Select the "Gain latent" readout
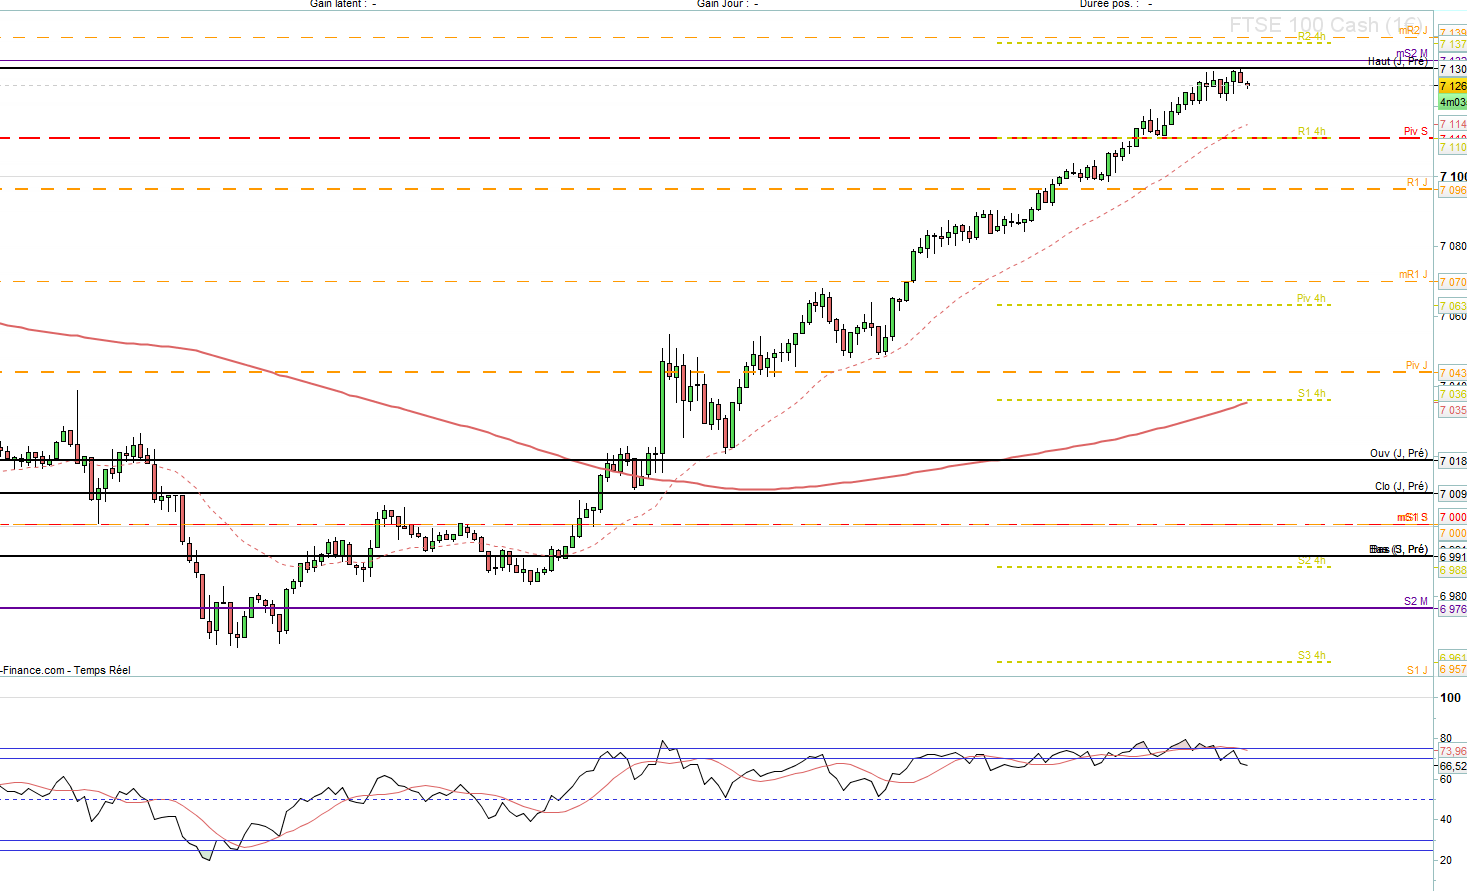 343,4
